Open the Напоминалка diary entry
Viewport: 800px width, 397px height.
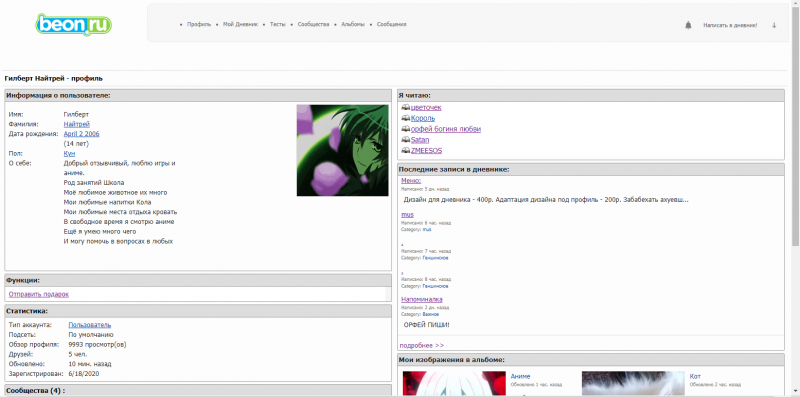click(x=422, y=299)
